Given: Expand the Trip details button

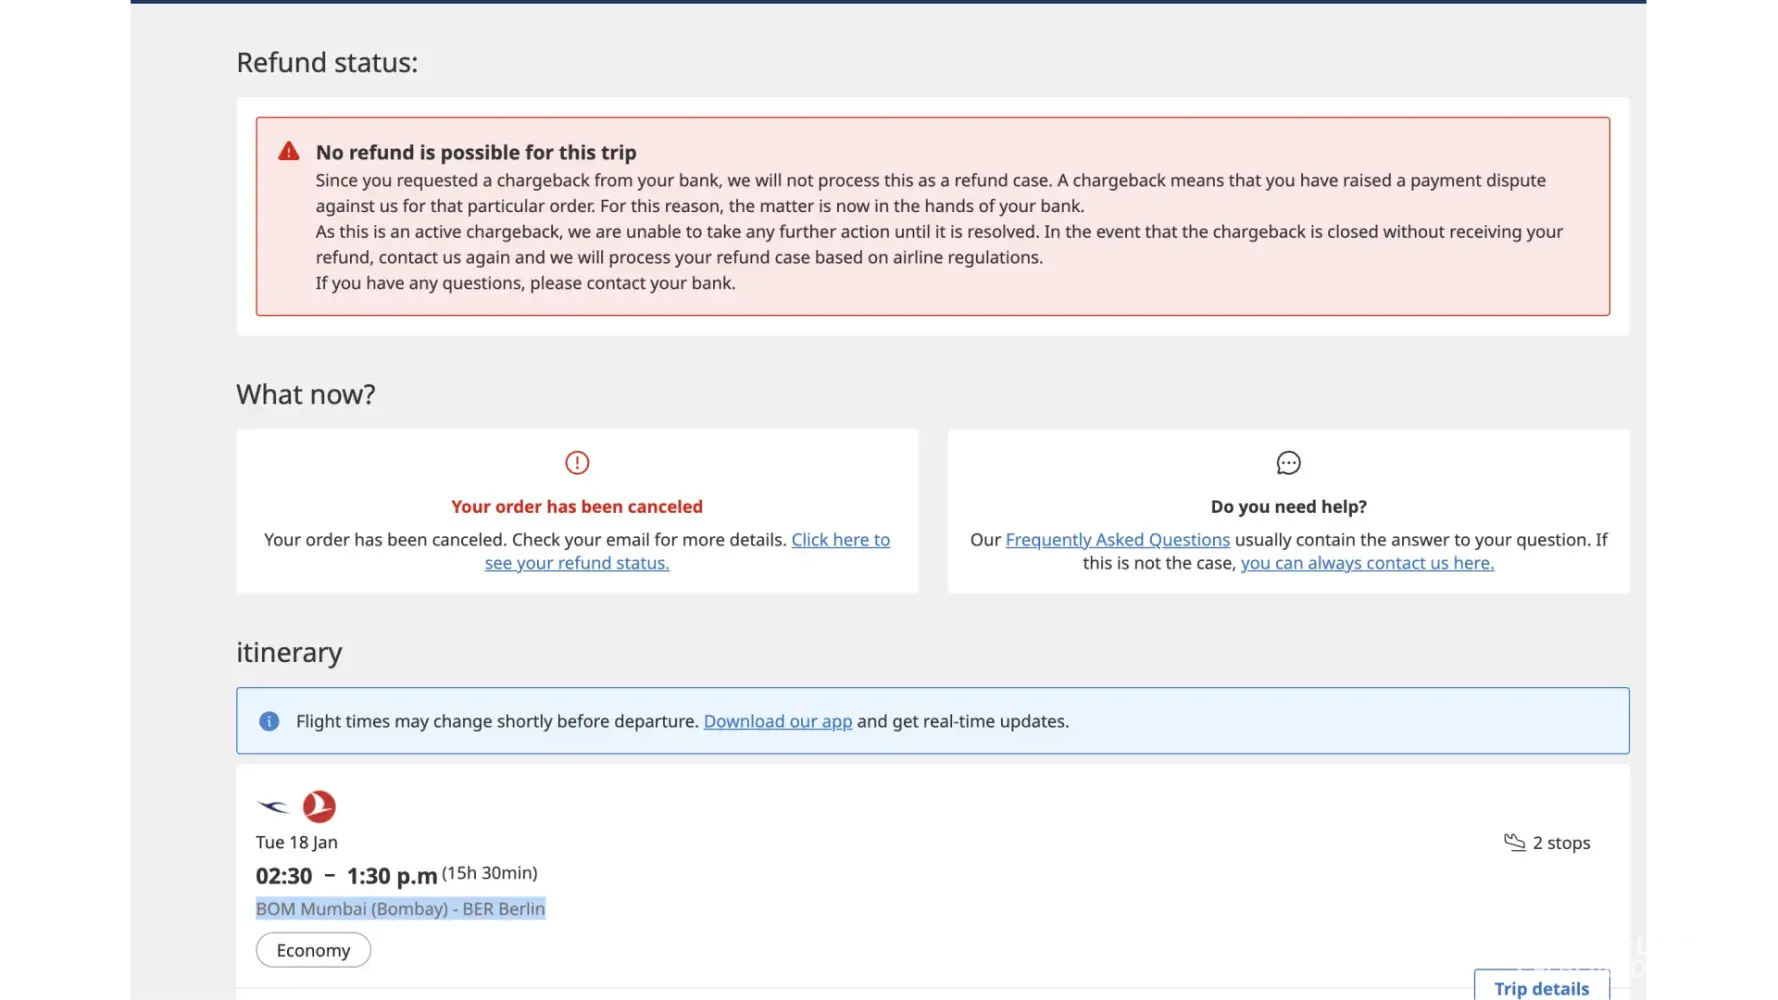Looking at the screenshot, I should point(1541,988).
